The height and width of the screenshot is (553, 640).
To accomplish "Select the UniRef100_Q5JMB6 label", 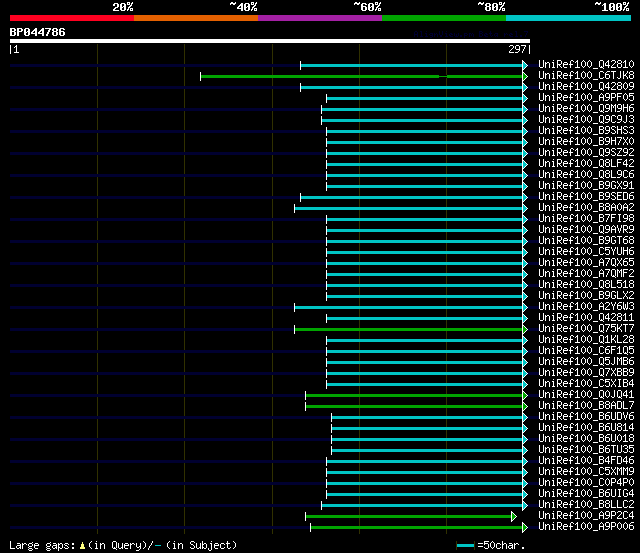I will pyautogui.click(x=586, y=362).
